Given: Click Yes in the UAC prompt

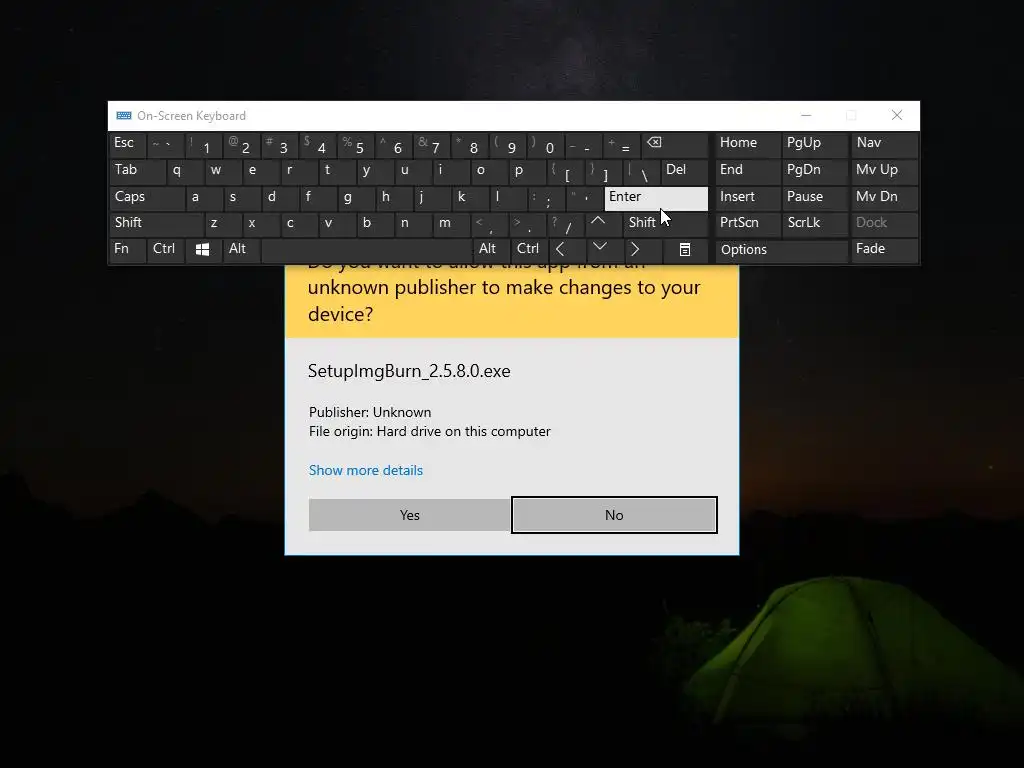Looking at the screenshot, I should (x=409, y=515).
